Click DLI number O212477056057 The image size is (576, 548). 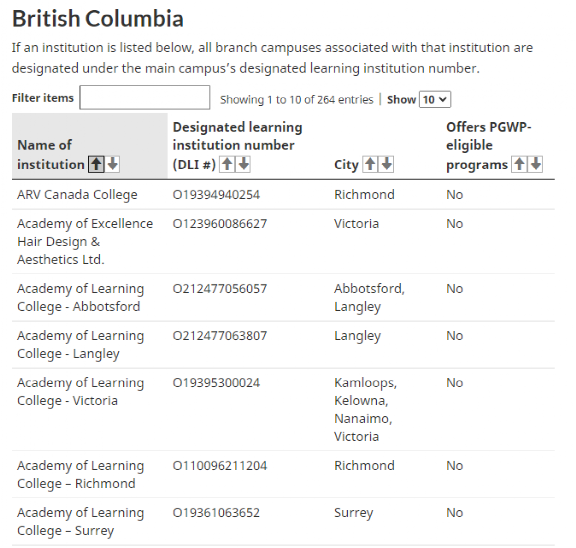tap(220, 289)
